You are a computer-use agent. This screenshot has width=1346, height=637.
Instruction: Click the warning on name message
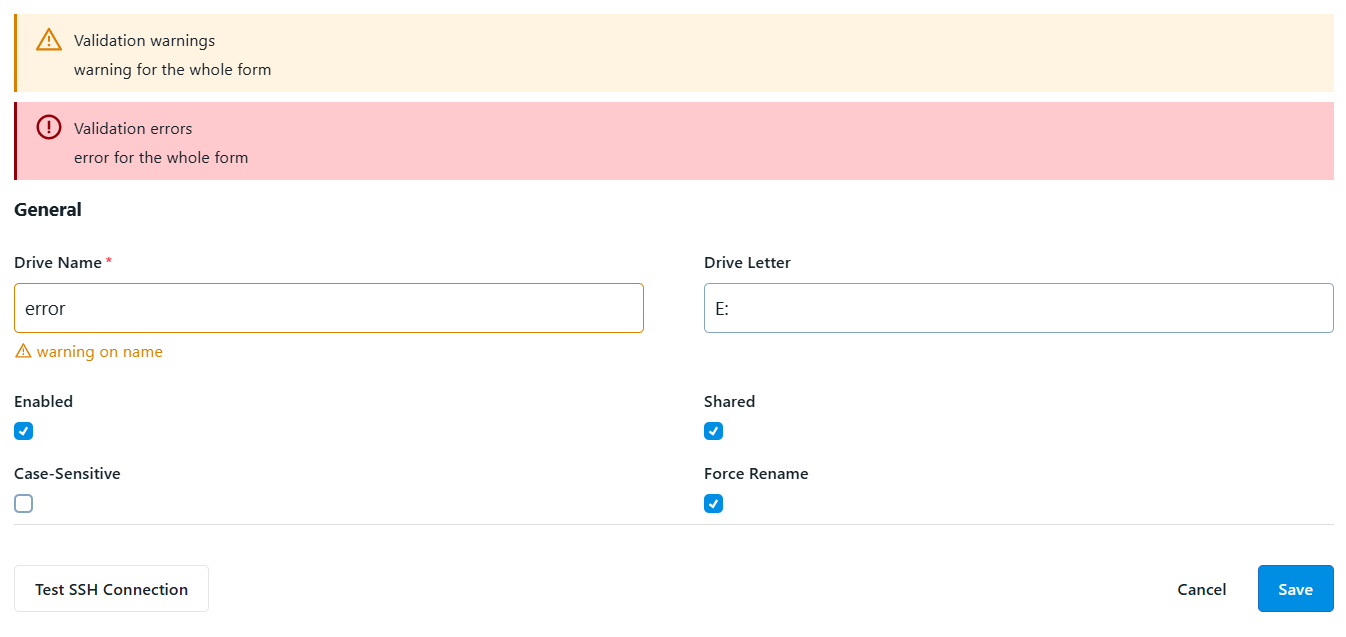click(x=98, y=351)
